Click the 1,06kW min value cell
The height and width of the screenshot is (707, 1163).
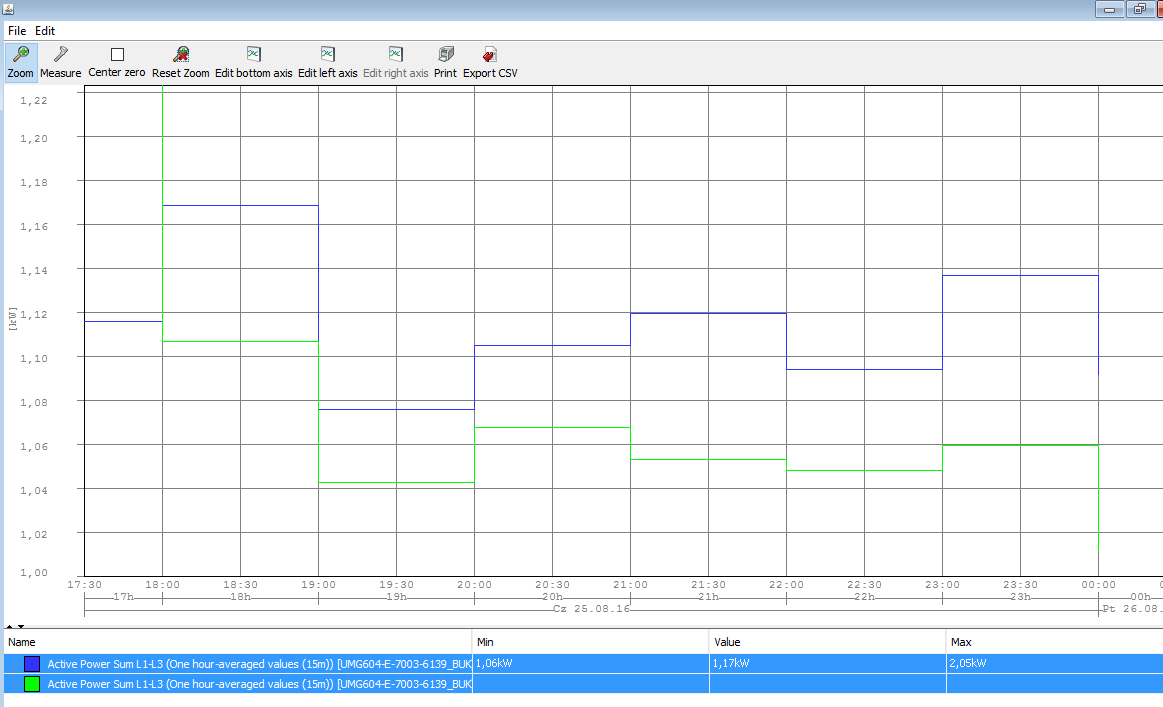pos(590,664)
